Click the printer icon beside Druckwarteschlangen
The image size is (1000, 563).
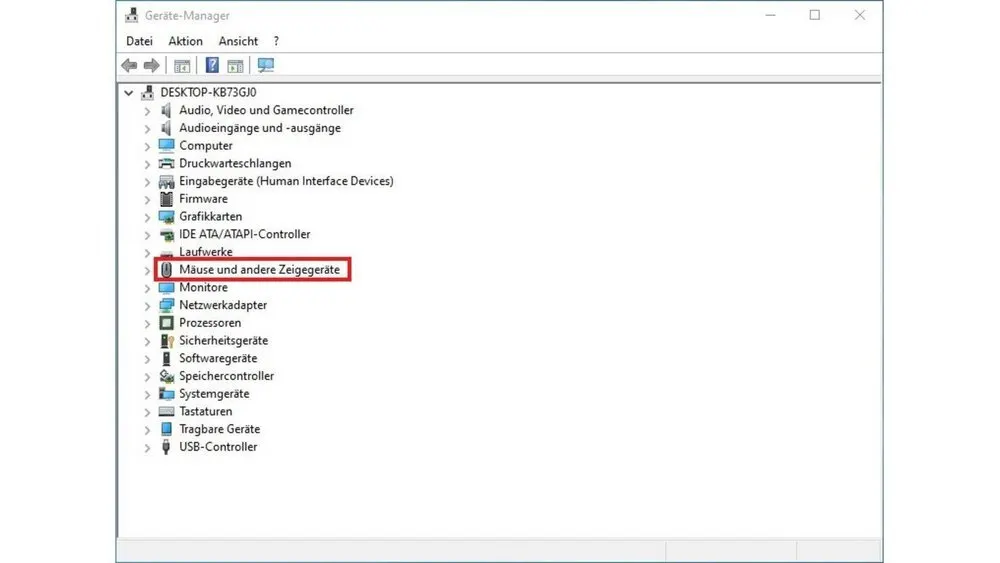(x=166, y=164)
